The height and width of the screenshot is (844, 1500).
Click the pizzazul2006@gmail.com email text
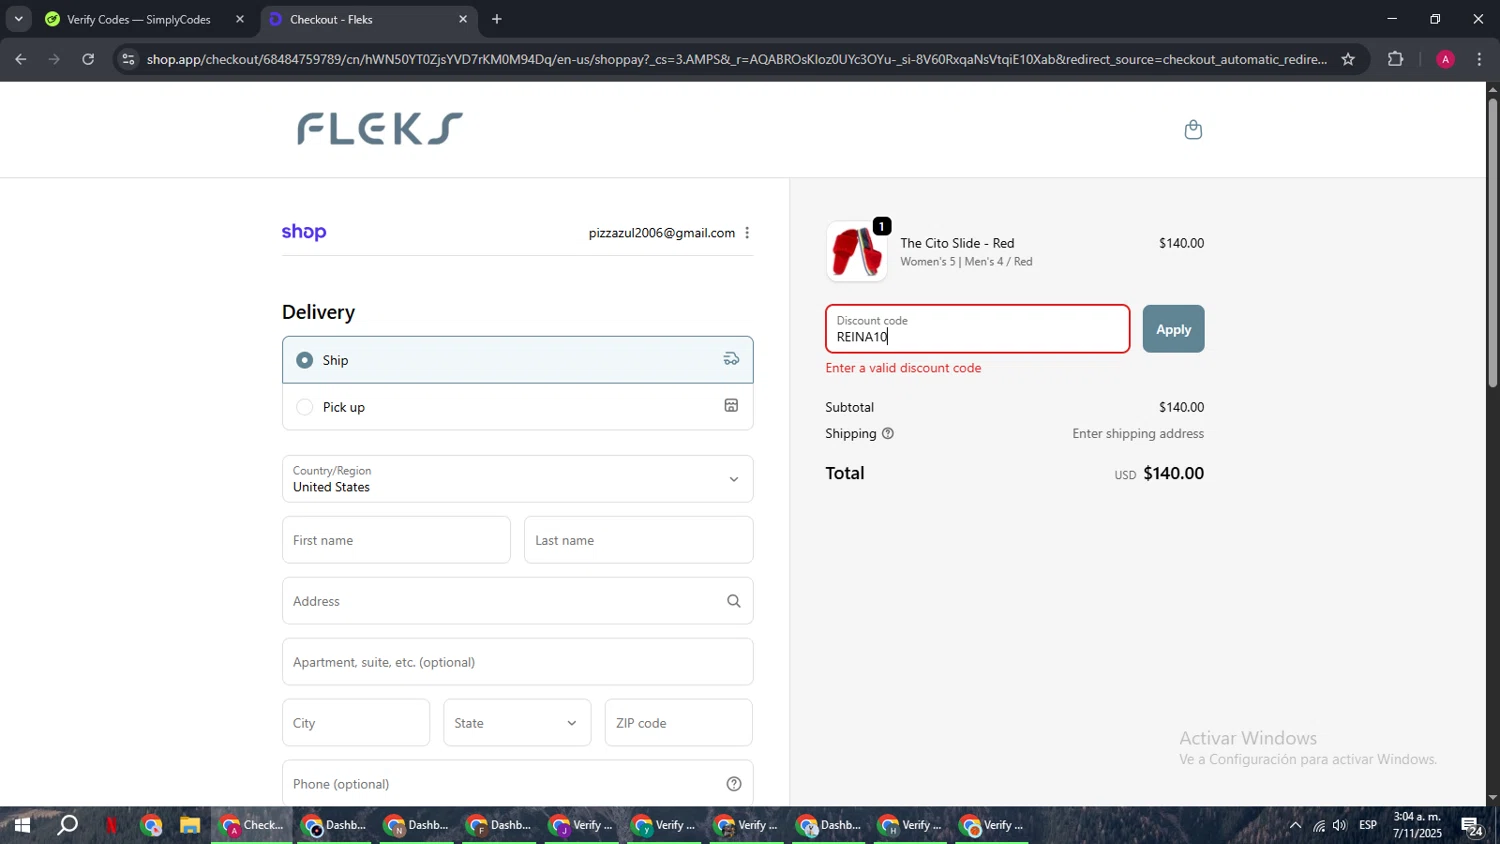662,233
